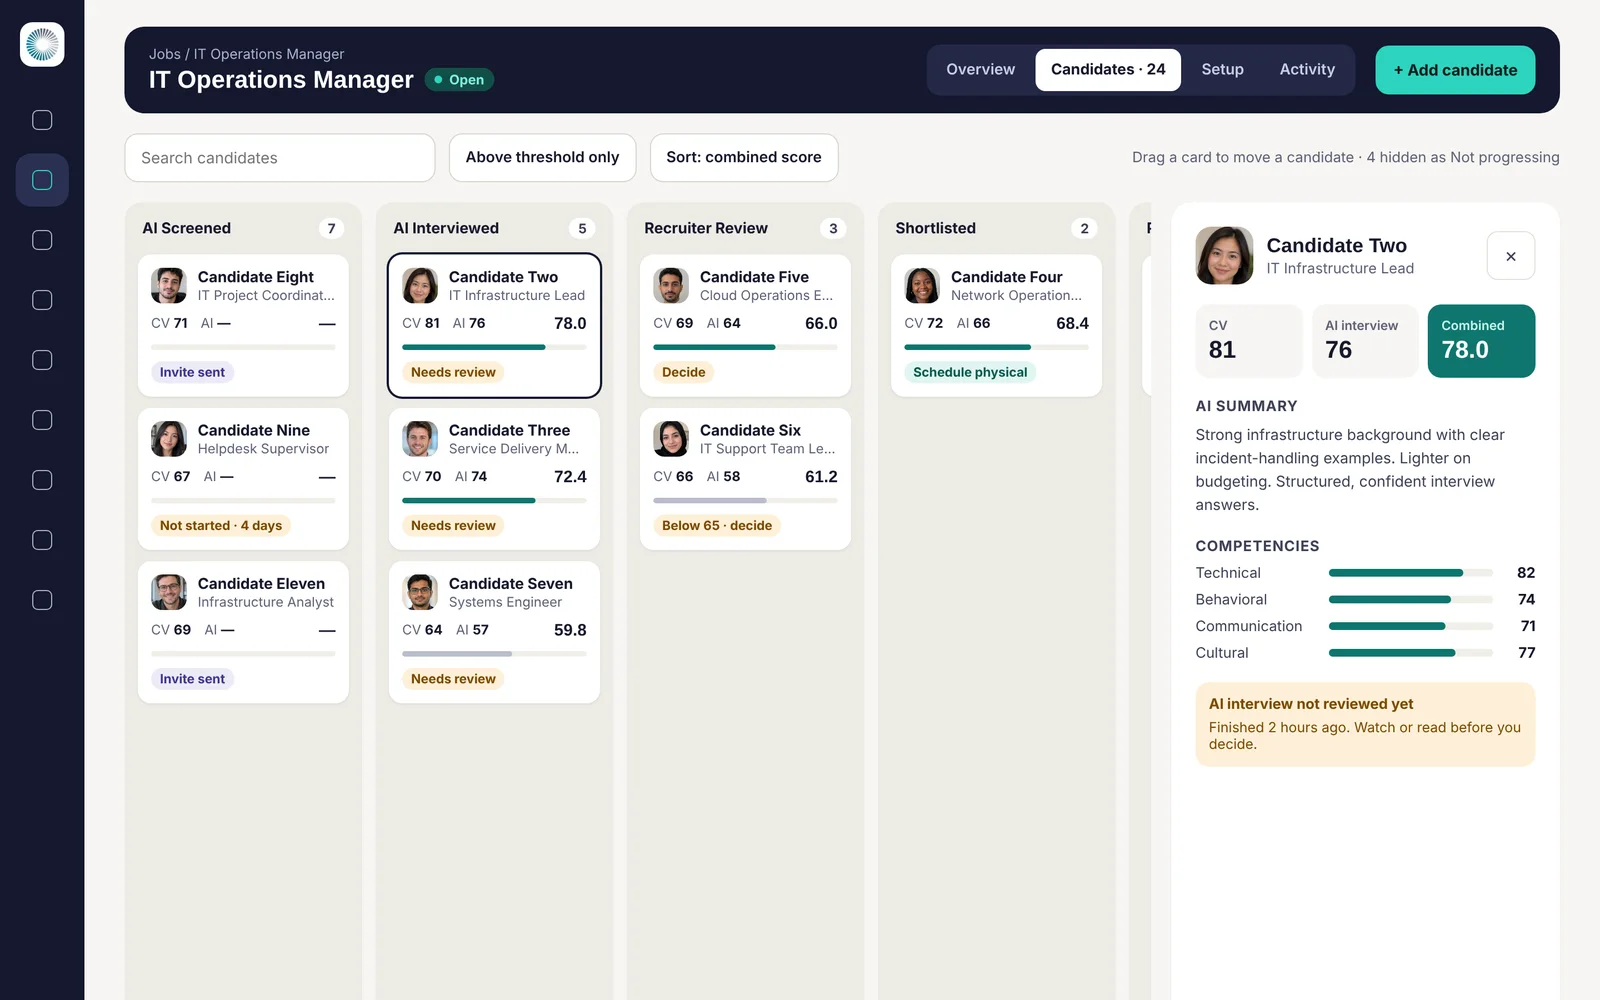1600x1000 pixels.
Task: Click Needs review on Candidate Seven card
Action: 453,679
